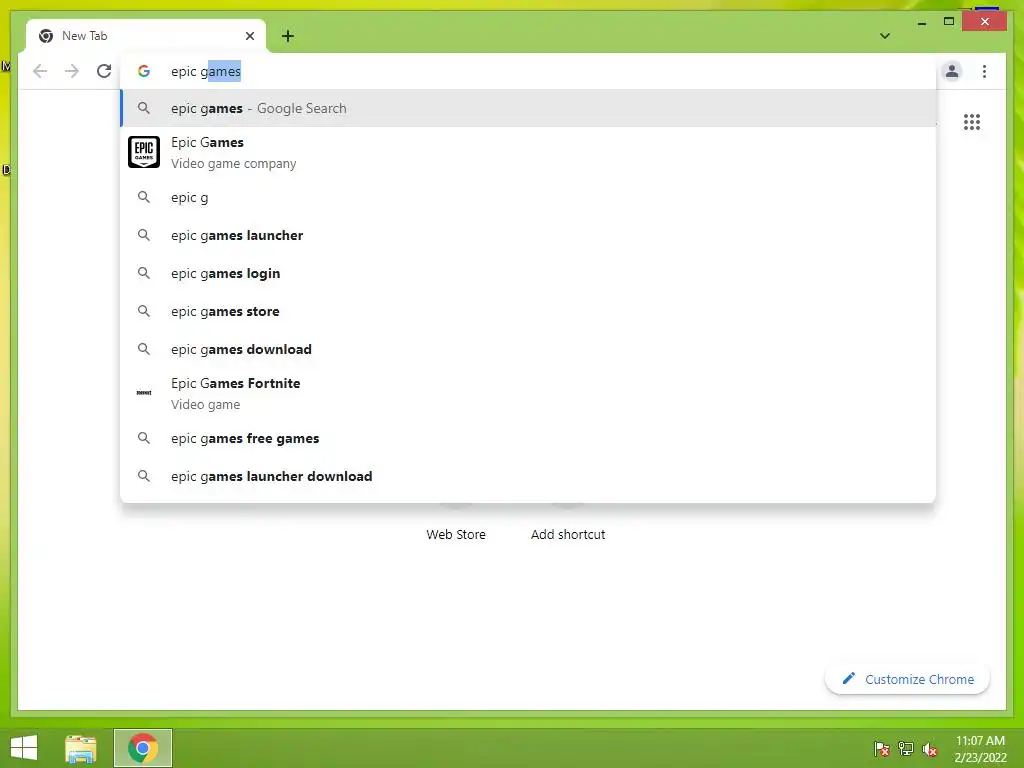Image resolution: width=1024 pixels, height=768 pixels.
Task: Pick the 'epic g' suggestion
Action: click(x=528, y=197)
